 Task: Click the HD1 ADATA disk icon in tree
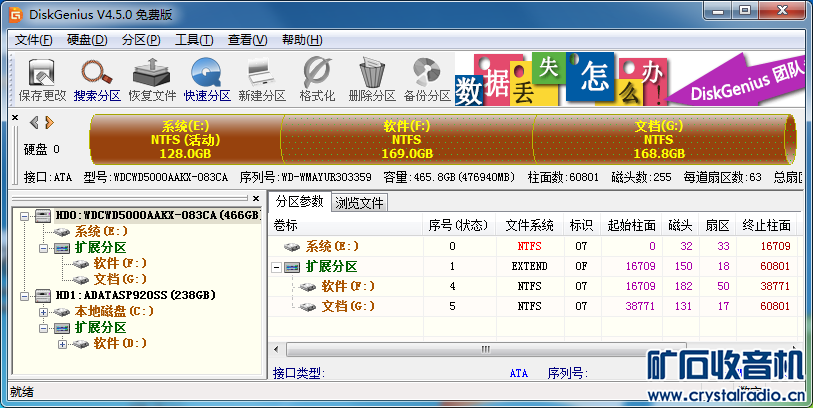click(43, 296)
